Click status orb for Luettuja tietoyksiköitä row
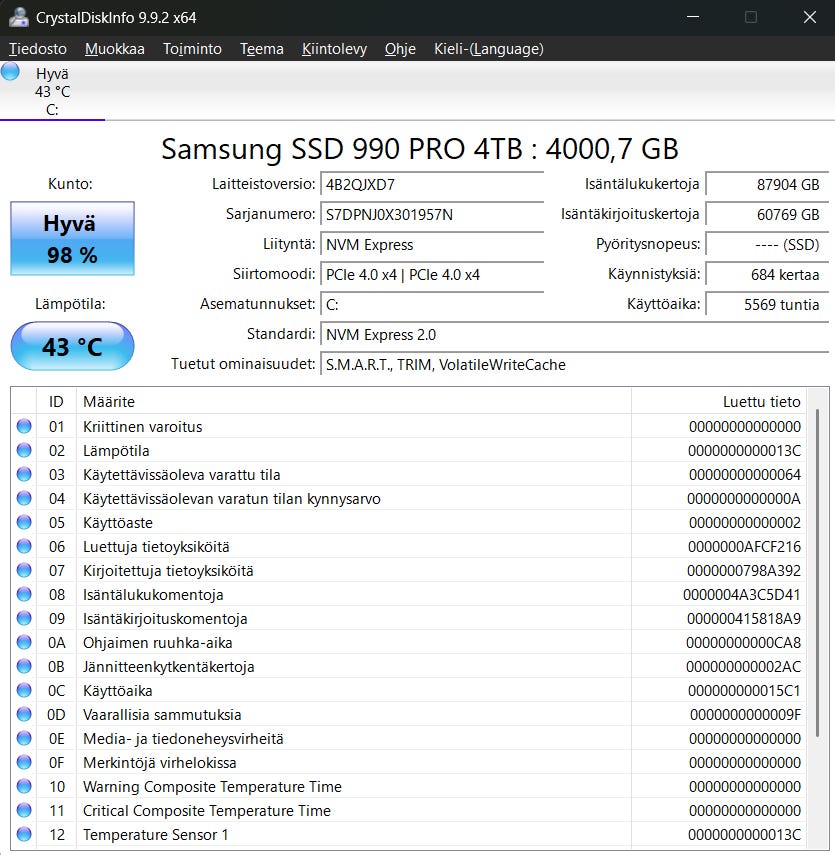Image resolution: width=835 pixels, height=855 pixels. [x=24, y=546]
